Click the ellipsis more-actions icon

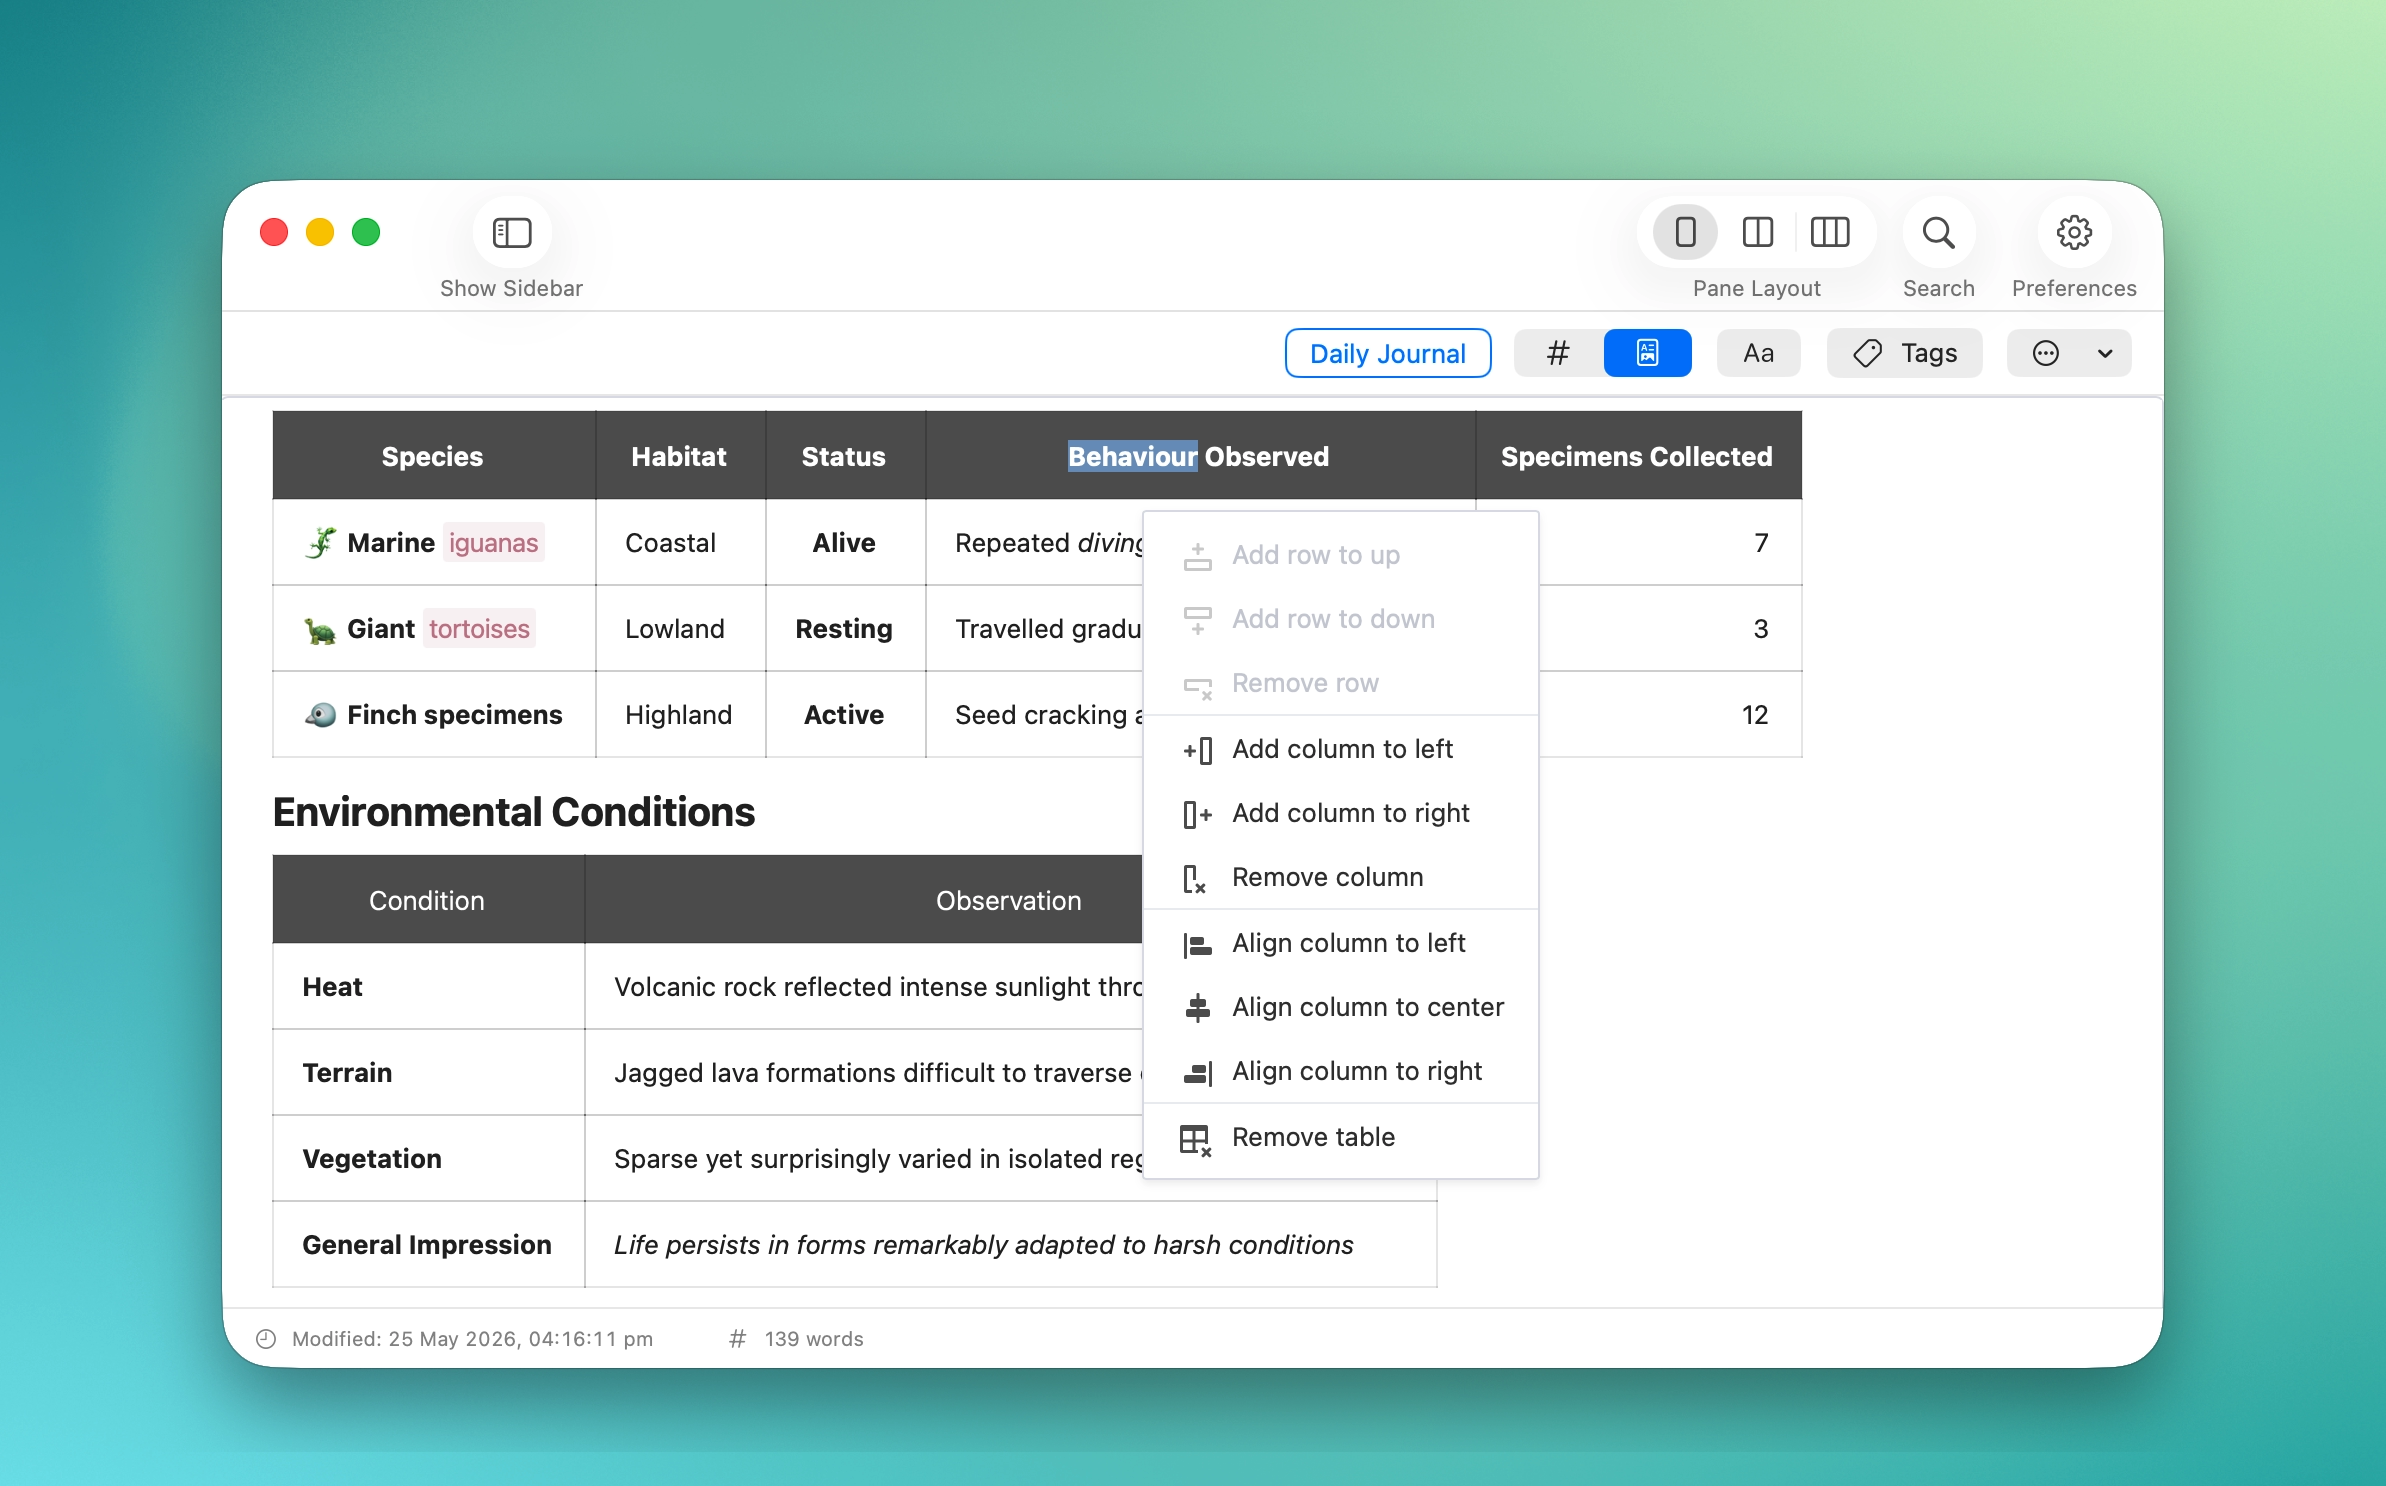coord(2046,353)
